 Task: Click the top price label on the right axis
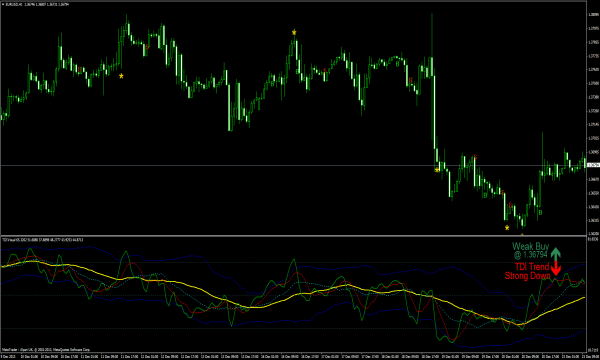[593, 15]
